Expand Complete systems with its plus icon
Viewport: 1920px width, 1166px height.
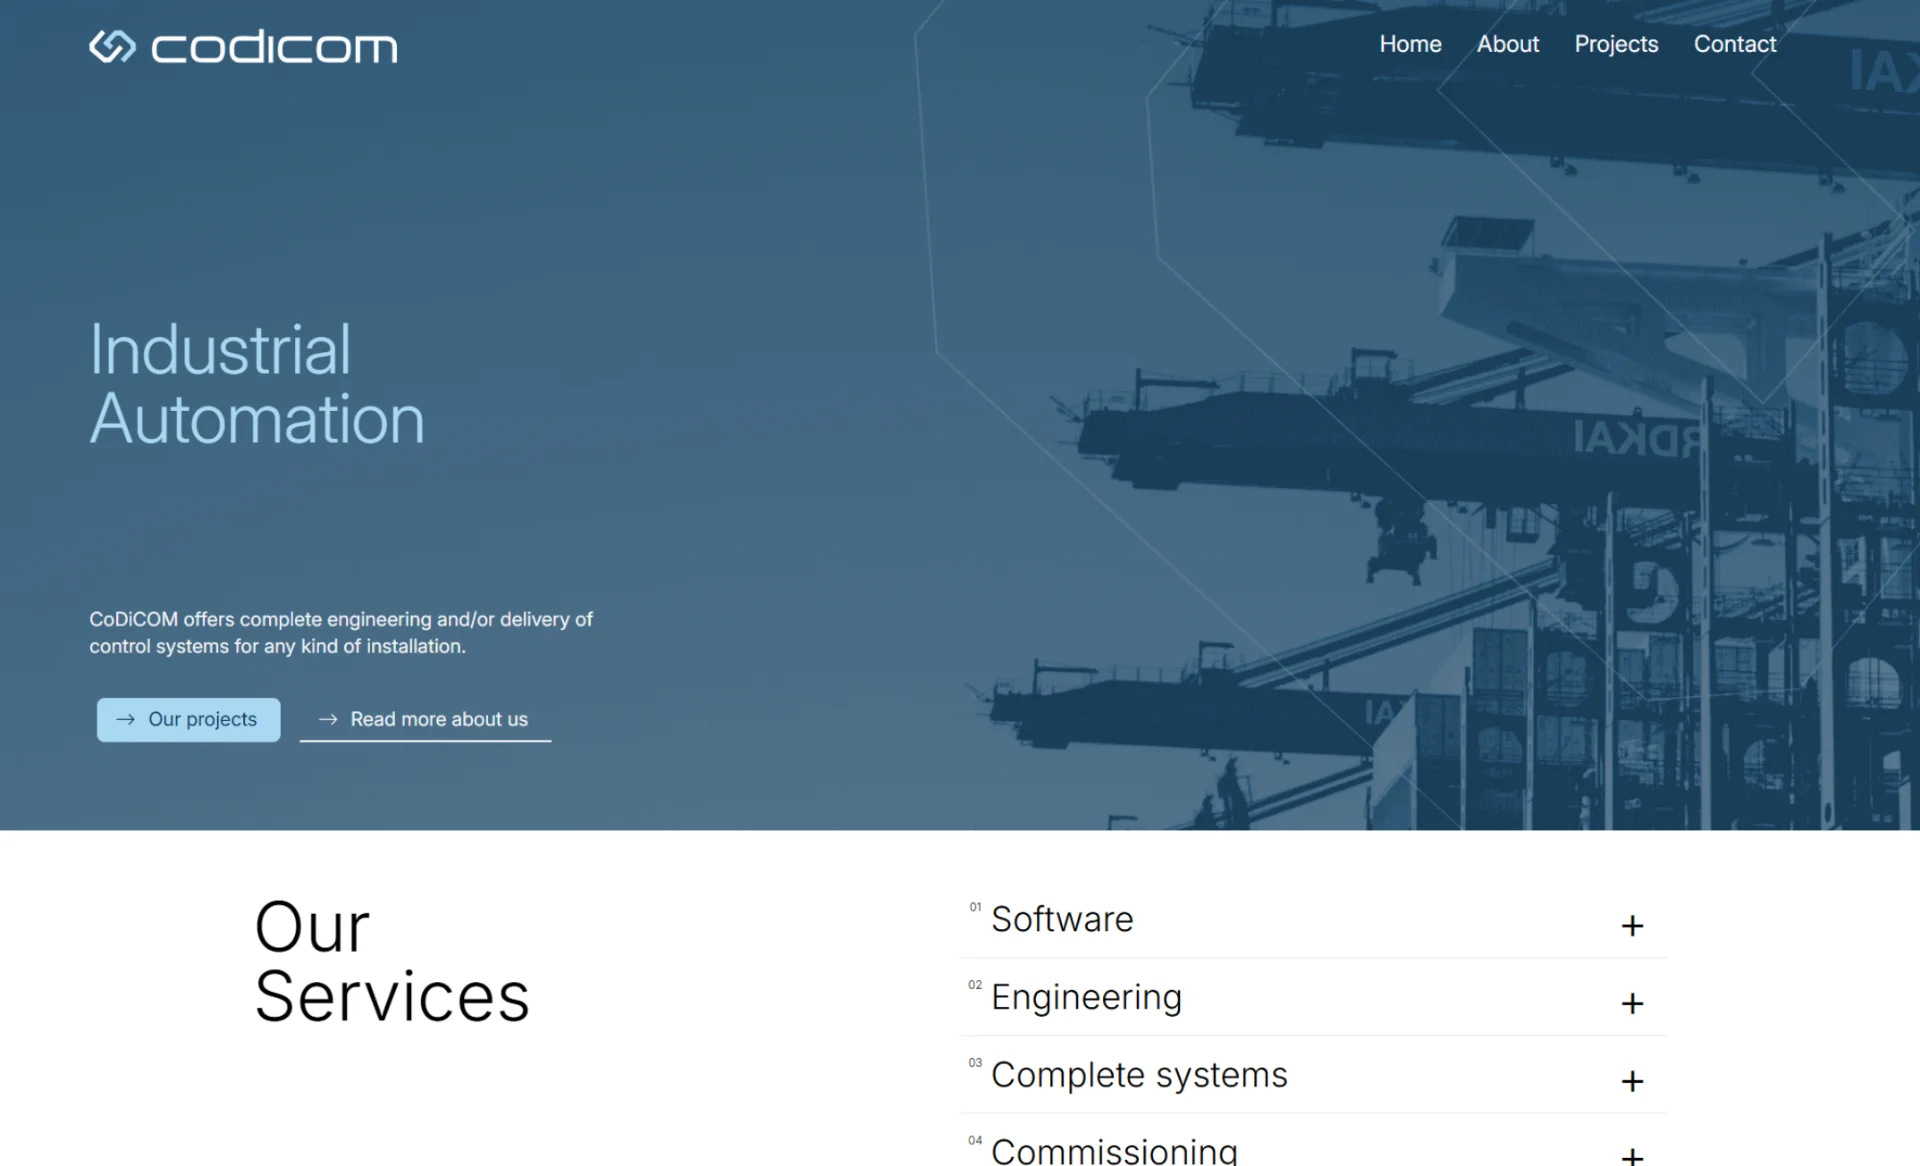pyautogui.click(x=1632, y=1081)
